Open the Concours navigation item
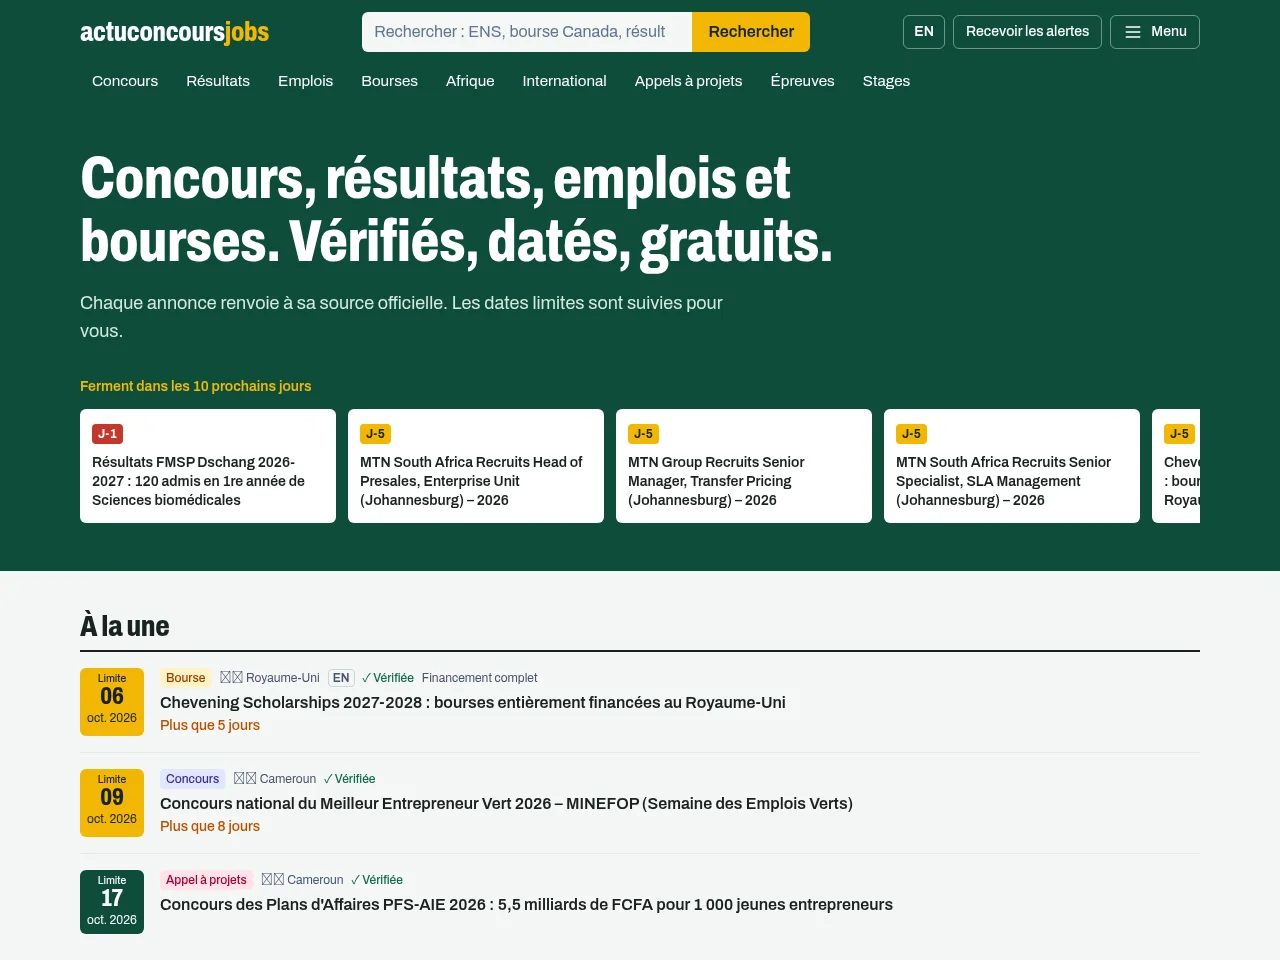Image resolution: width=1280 pixels, height=960 pixels. tap(125, 81)
